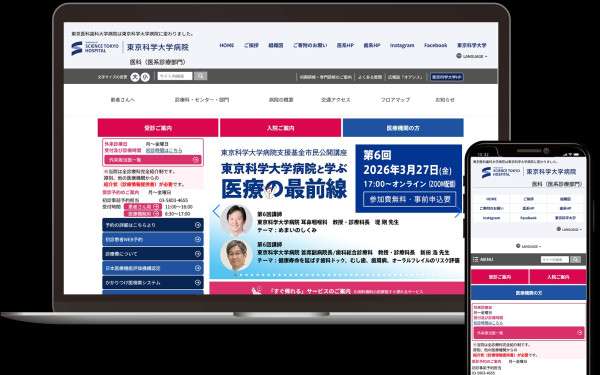Click the 初診時間はこちら link on laptop
This screenshot has height=375, width=600.
point(164,150)
